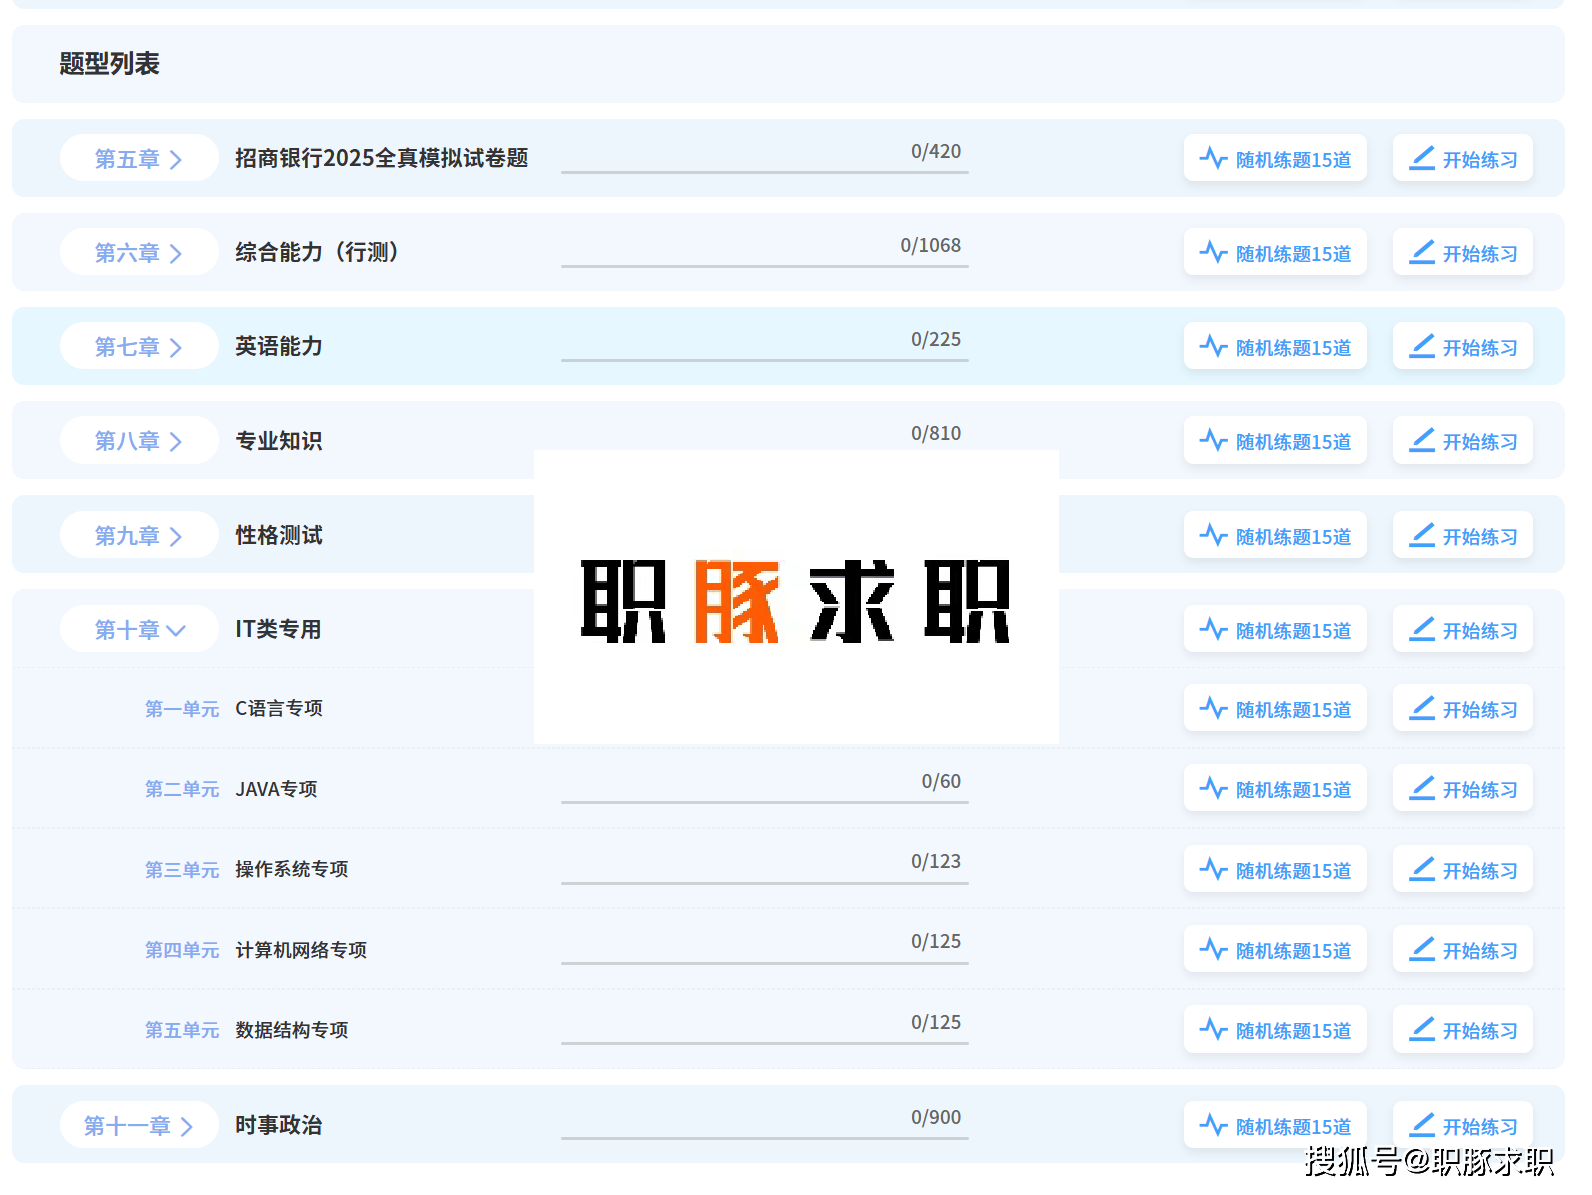Click pencil icon in 数据结构专项 row
Screen dimensions: 1592x1195
[x=1422, y=1030]
